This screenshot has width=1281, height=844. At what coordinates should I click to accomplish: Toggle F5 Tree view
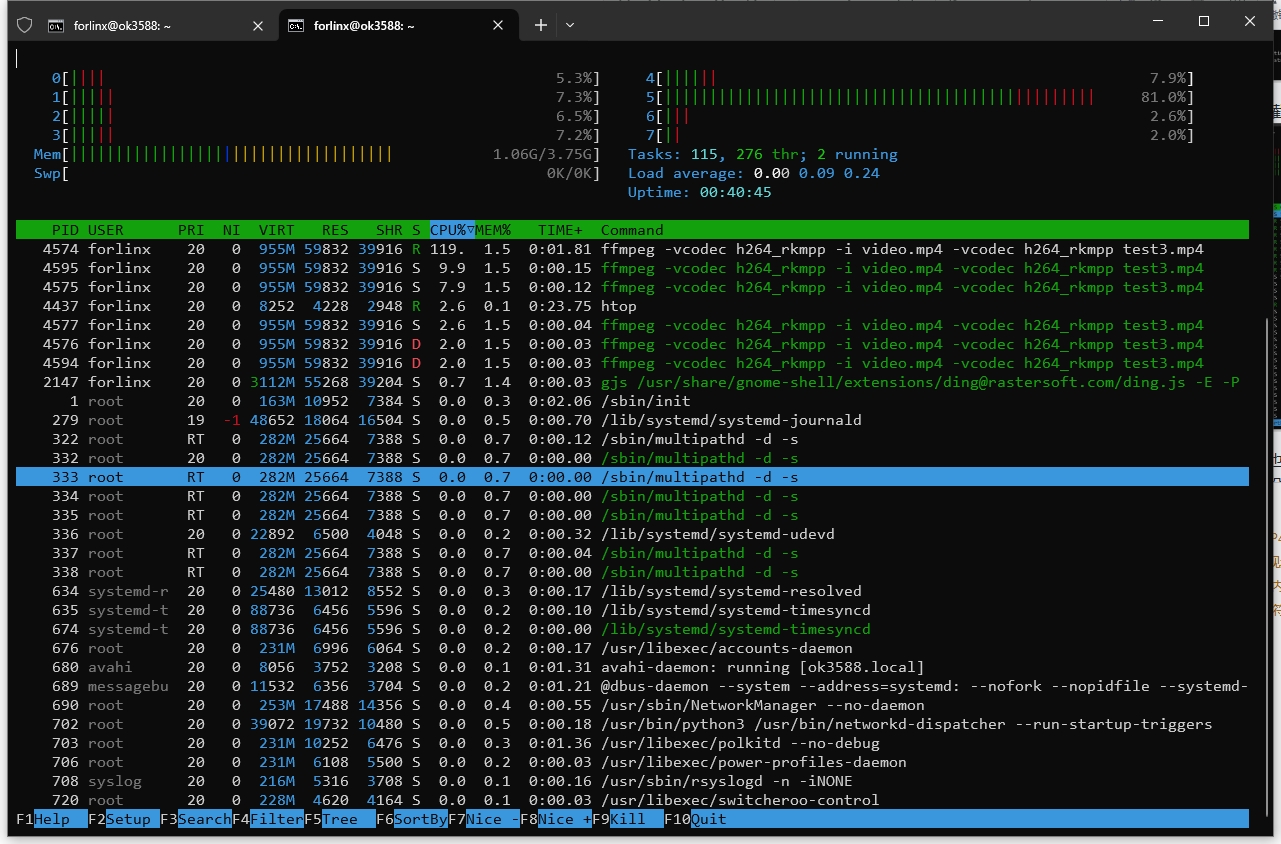340,819
